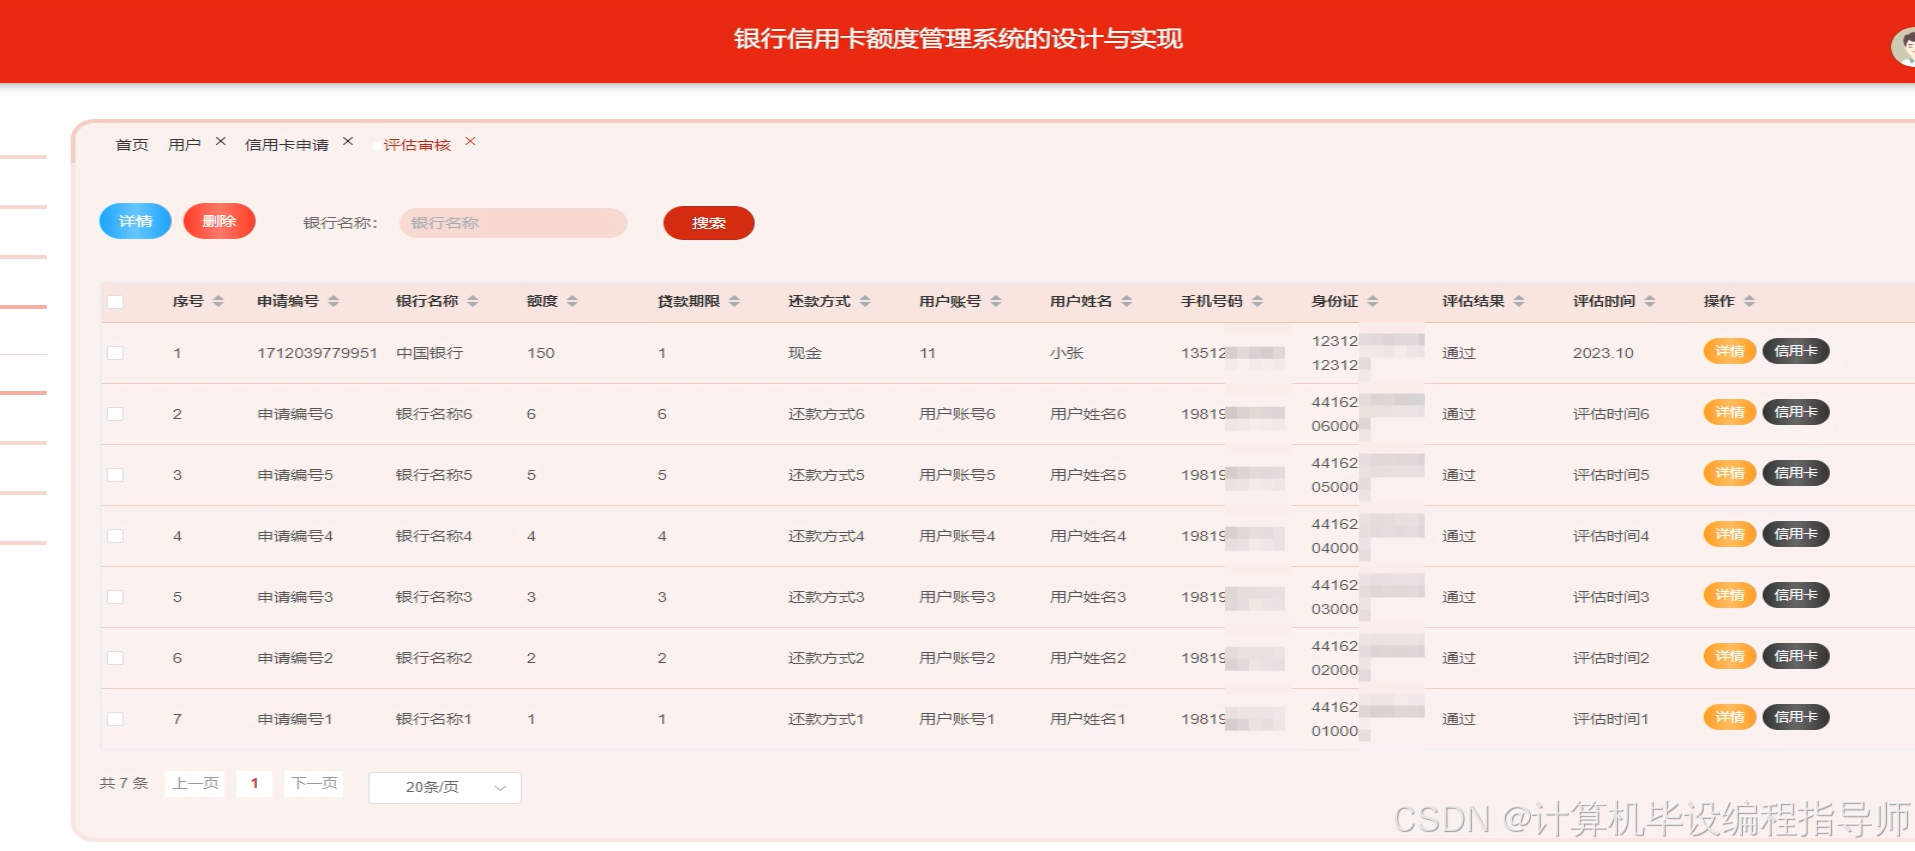Check the 申请编号2 row checkbox
This screenshot has width=1915, height=851.
coord(115,658)
